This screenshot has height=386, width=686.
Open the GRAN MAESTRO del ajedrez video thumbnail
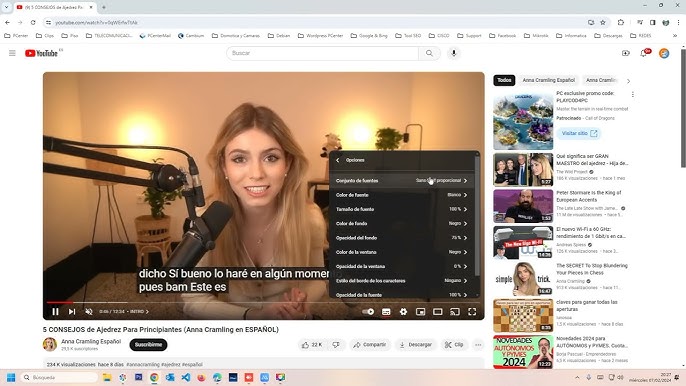point(523,169)
